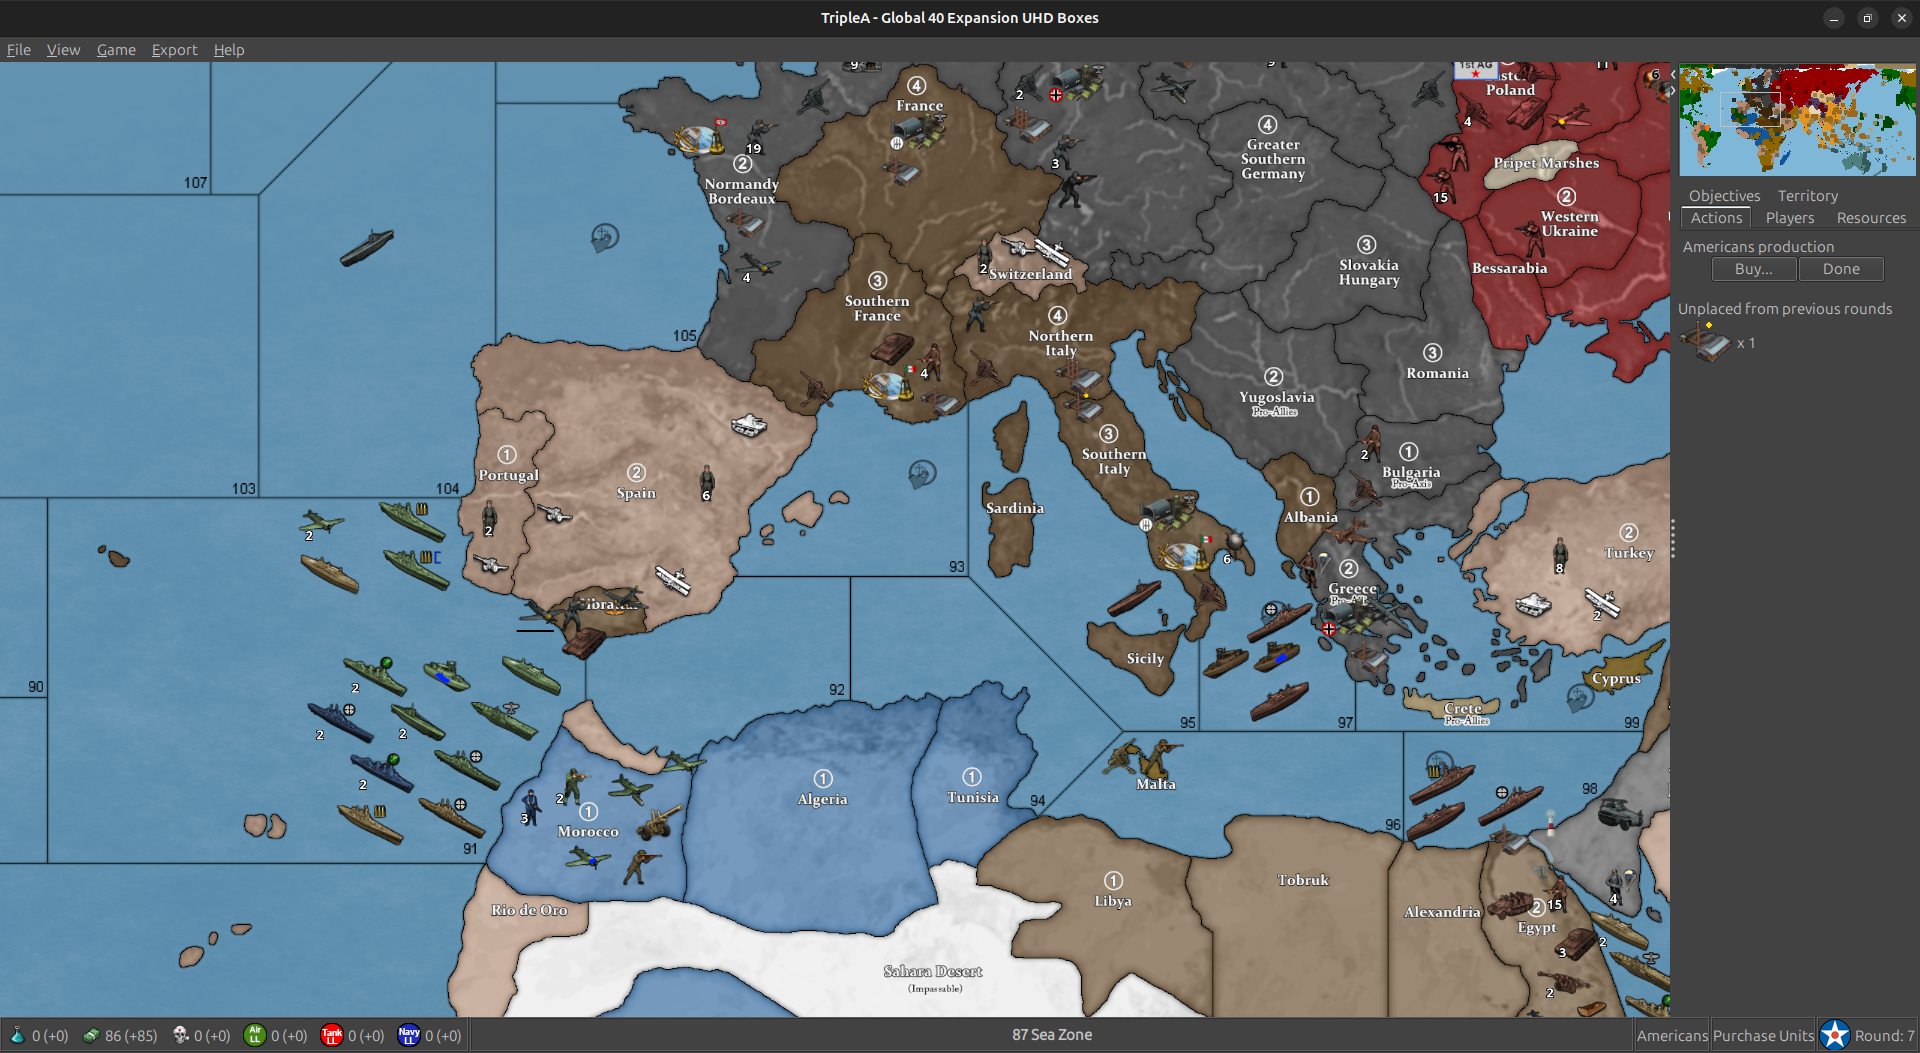This screenshot has height=1053, width=1920.
Task: Click the red Tank LL resource icon
Action: [332, 1036]
